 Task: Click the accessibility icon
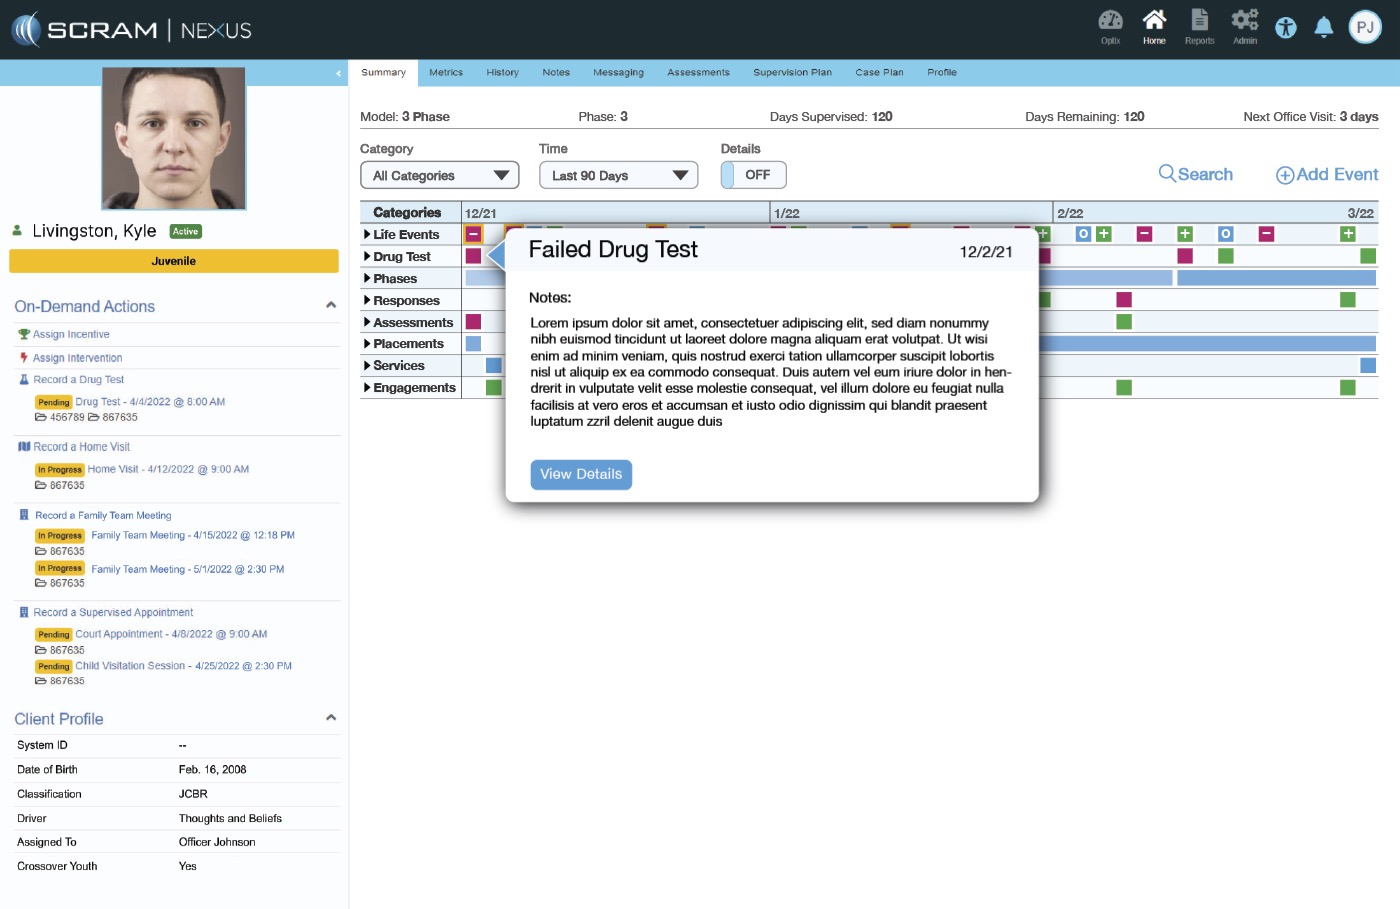tap(1286, 28)
